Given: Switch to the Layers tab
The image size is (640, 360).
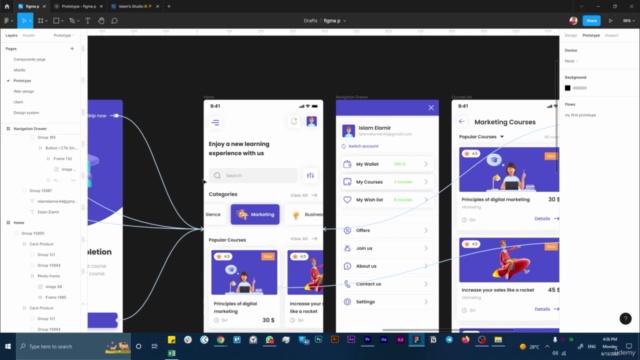Looking at the screenshot, I should pyautogui.click(x=11, y=36).
